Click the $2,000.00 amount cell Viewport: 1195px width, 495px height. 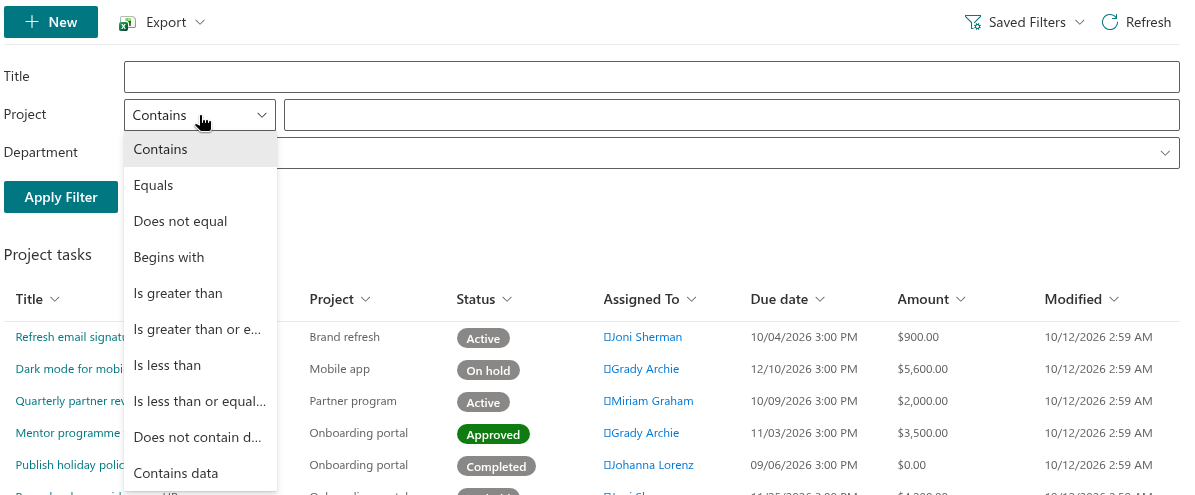click(x=923, y=401)
